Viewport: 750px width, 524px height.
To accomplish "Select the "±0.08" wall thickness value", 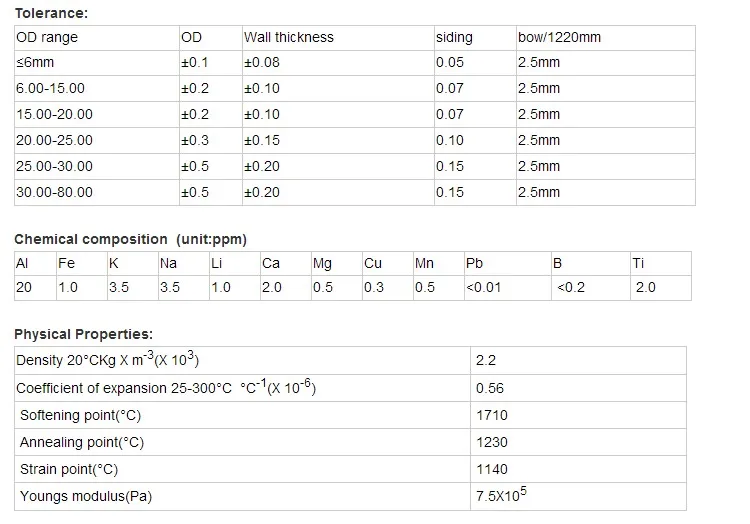I will (x=263, y=62).
